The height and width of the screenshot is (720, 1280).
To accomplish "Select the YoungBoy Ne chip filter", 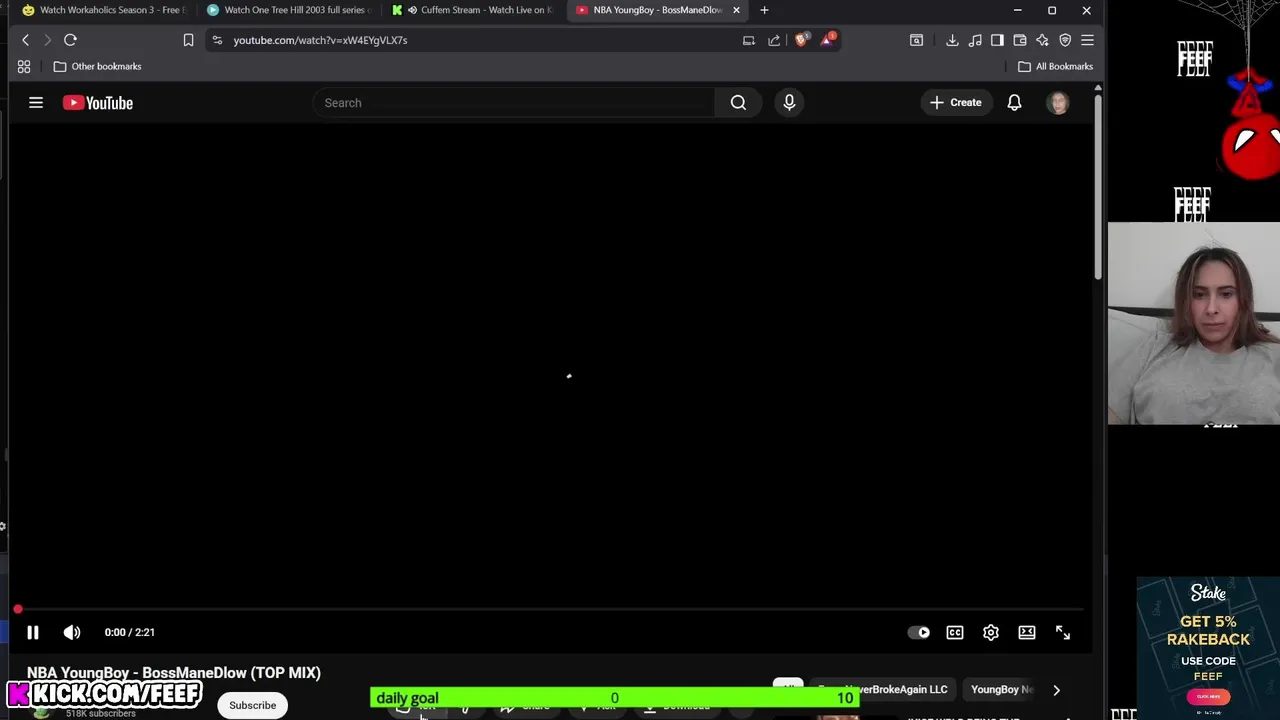I will click(1001, 689).
